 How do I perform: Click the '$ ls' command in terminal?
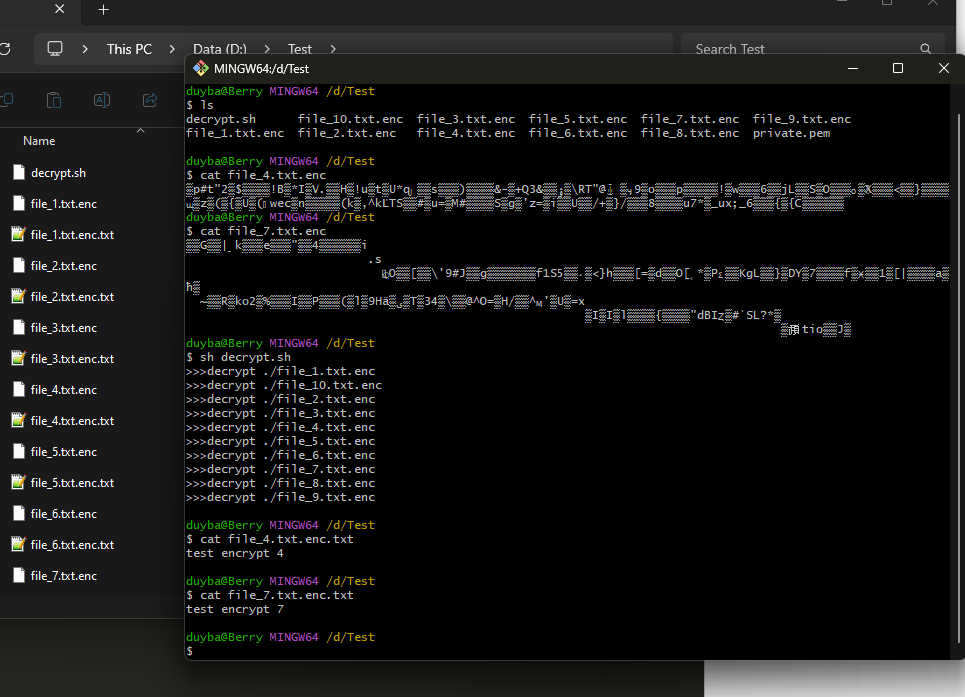pyautogui.click(x=199, y=105)
